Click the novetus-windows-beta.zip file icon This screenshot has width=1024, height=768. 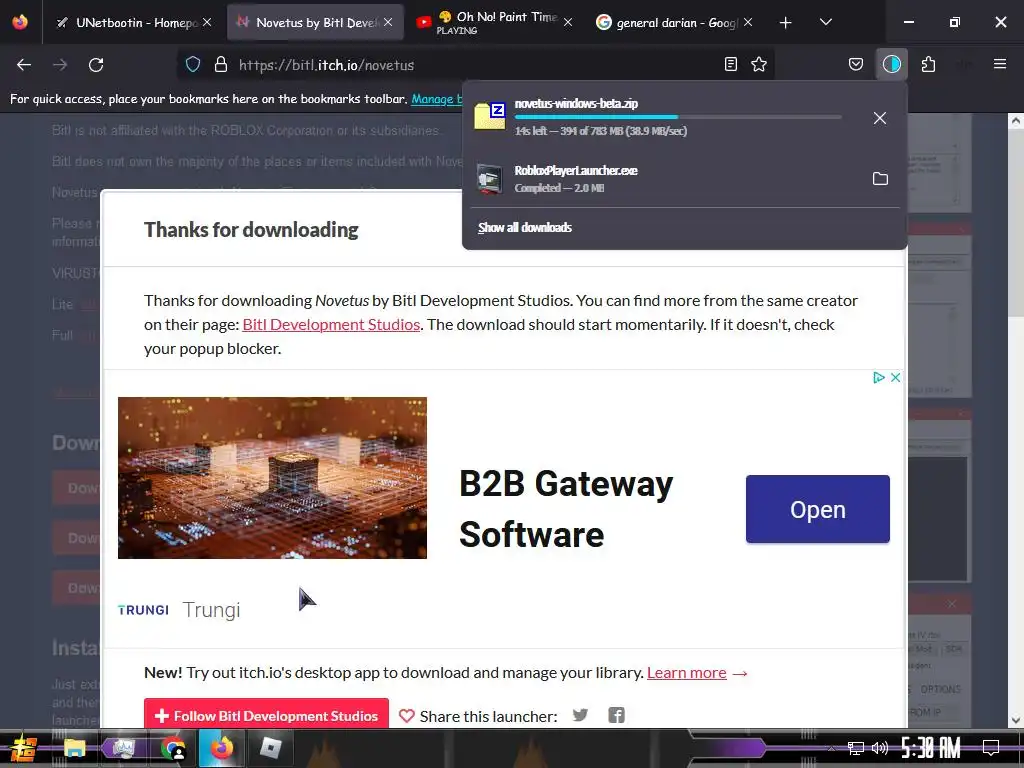pos(490,116)
